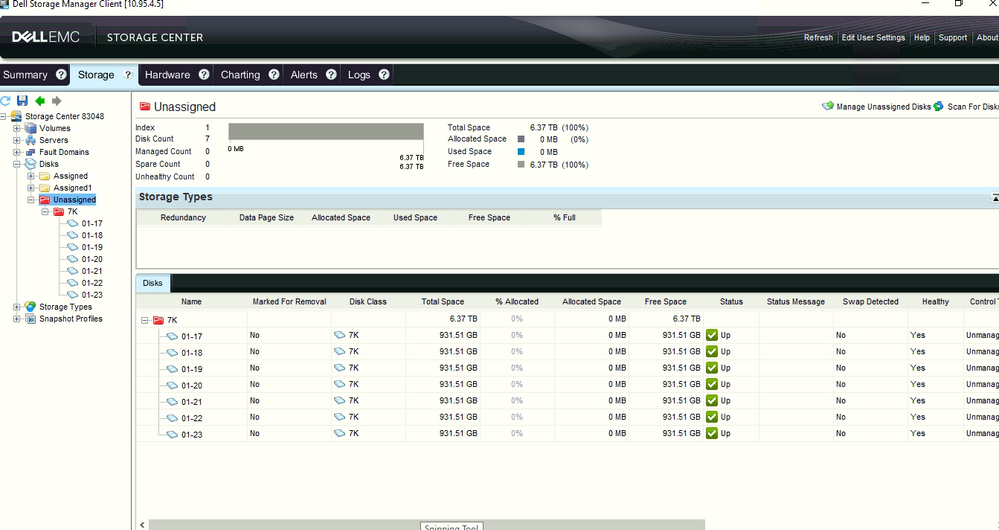Select the Disks sub-tab

[152, 283]
